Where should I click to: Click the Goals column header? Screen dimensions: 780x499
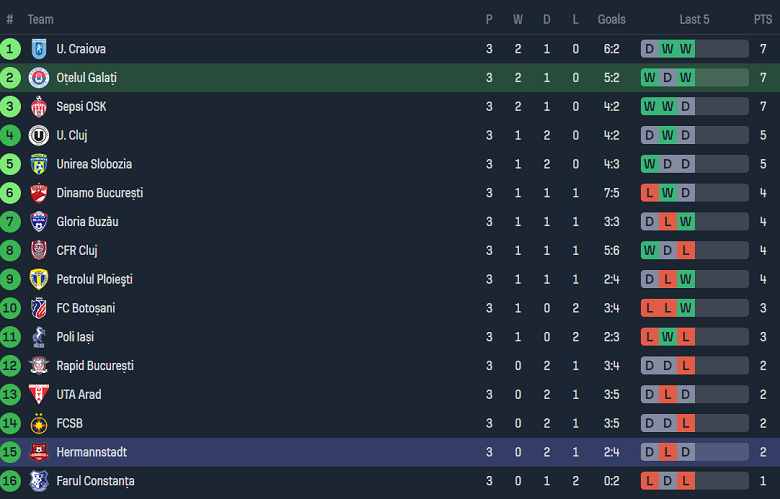point(611,19)
